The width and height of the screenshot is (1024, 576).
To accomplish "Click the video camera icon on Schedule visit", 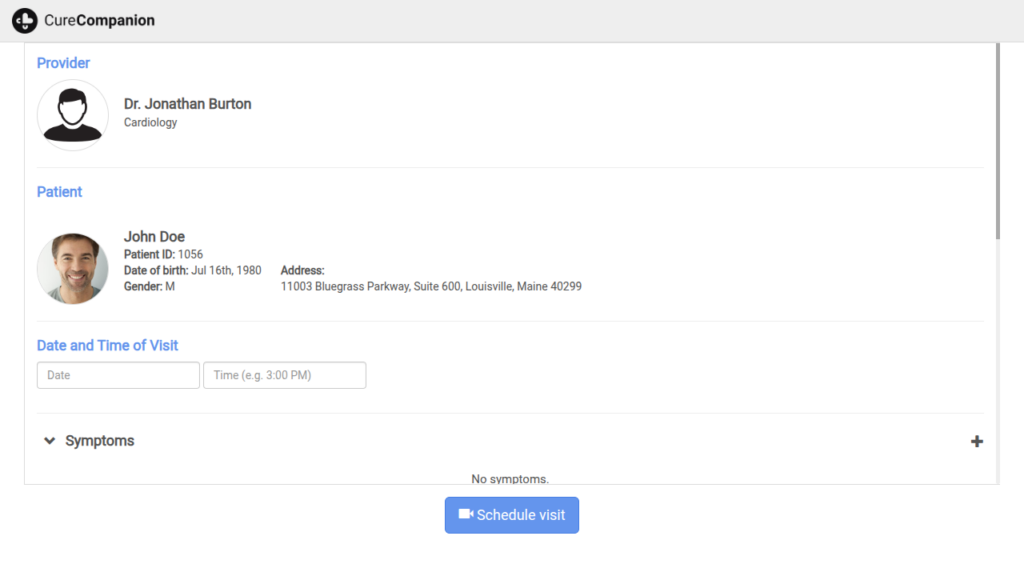I will click(x=465, y=514).
